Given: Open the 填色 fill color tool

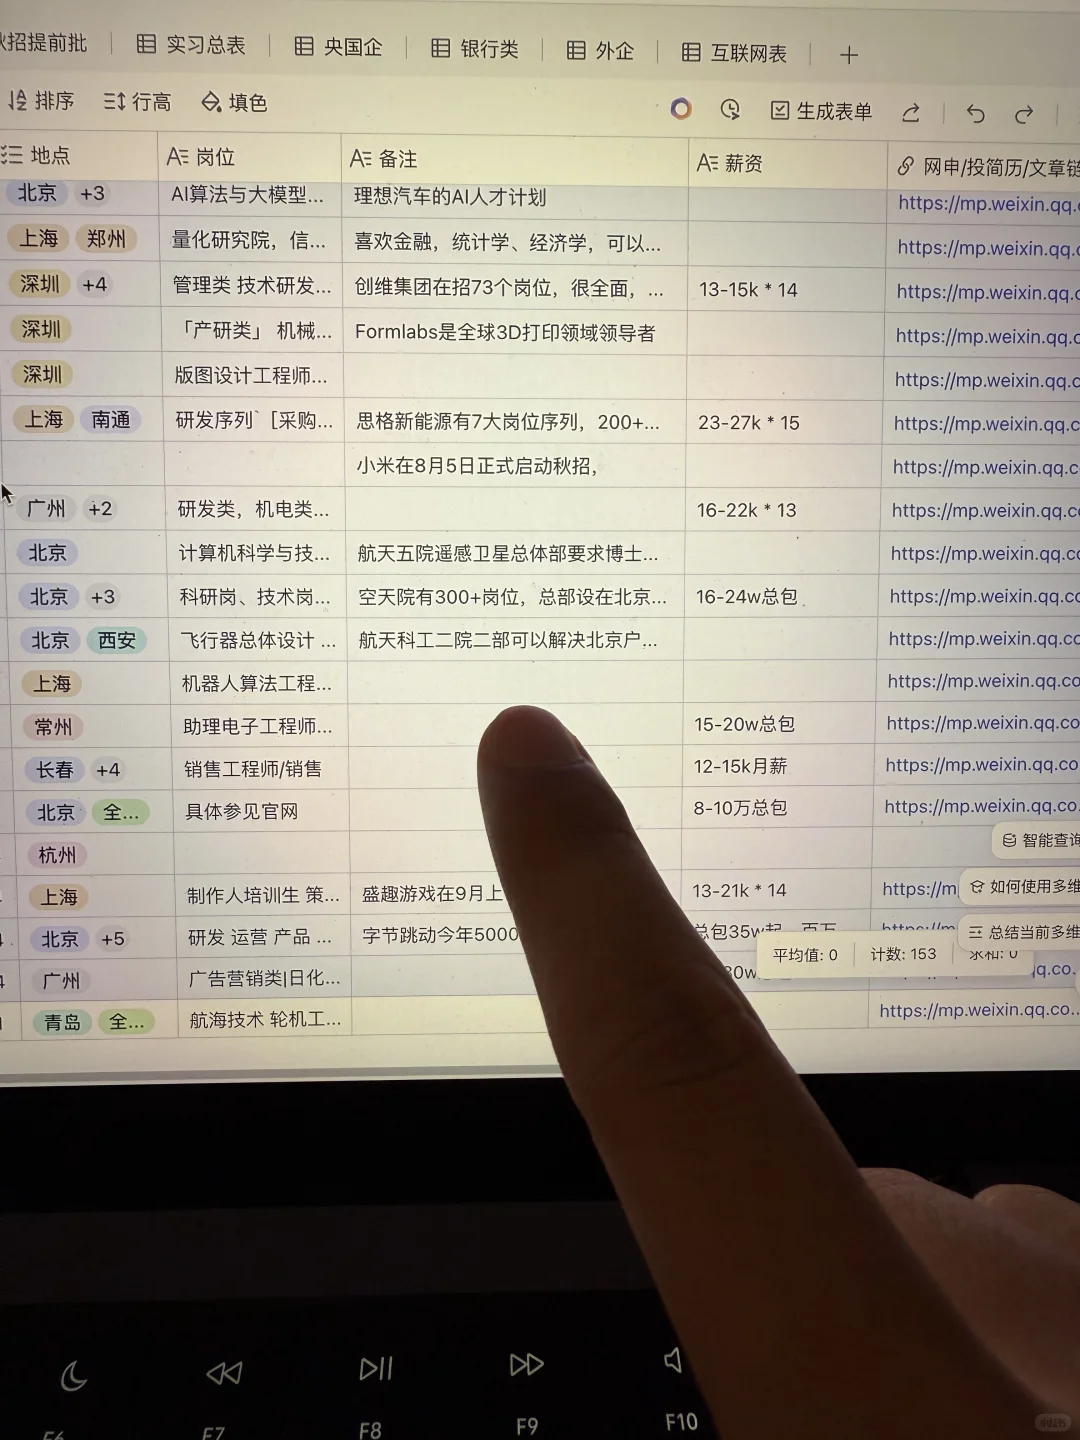Looking at the screenshot, I should (x=234, y=103).
